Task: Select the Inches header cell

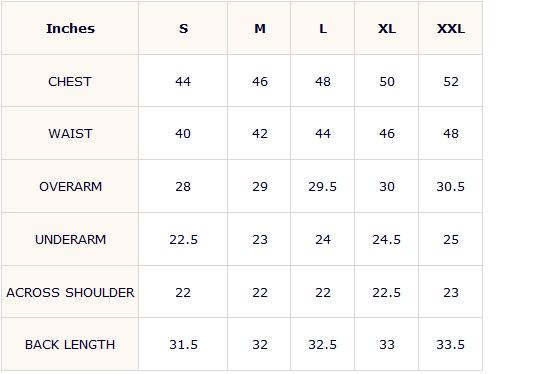Action: [x=70, y=28]
